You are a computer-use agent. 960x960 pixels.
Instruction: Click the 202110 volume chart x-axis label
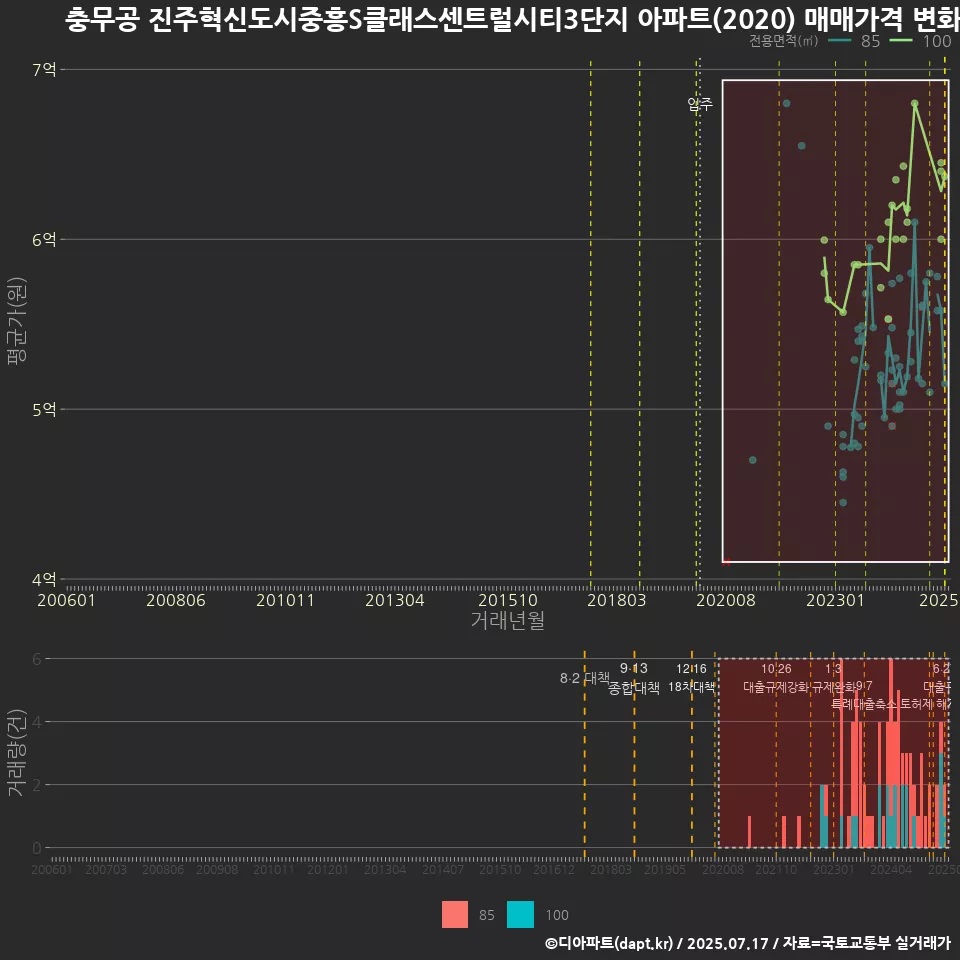click(776, 869)
